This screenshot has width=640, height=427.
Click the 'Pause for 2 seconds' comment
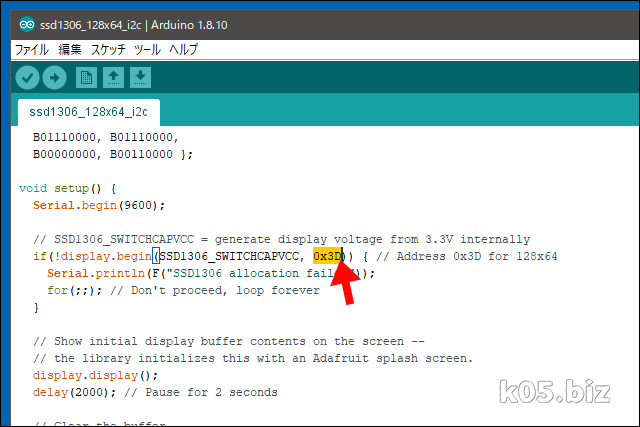click(201, 392)
